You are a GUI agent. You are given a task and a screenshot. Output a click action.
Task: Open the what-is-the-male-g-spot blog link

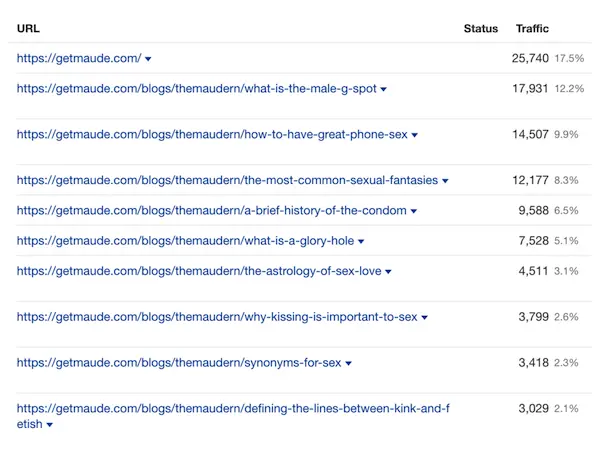[x=196, y=89]
